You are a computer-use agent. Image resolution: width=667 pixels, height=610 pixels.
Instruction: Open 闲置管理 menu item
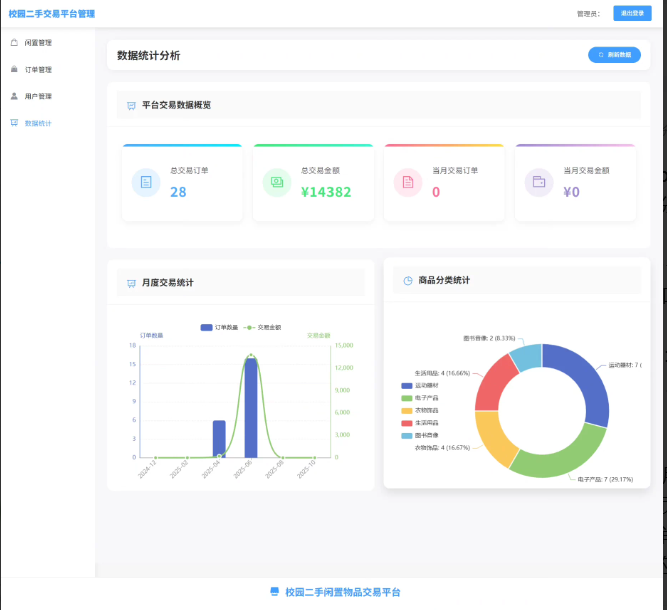(48, 43)
